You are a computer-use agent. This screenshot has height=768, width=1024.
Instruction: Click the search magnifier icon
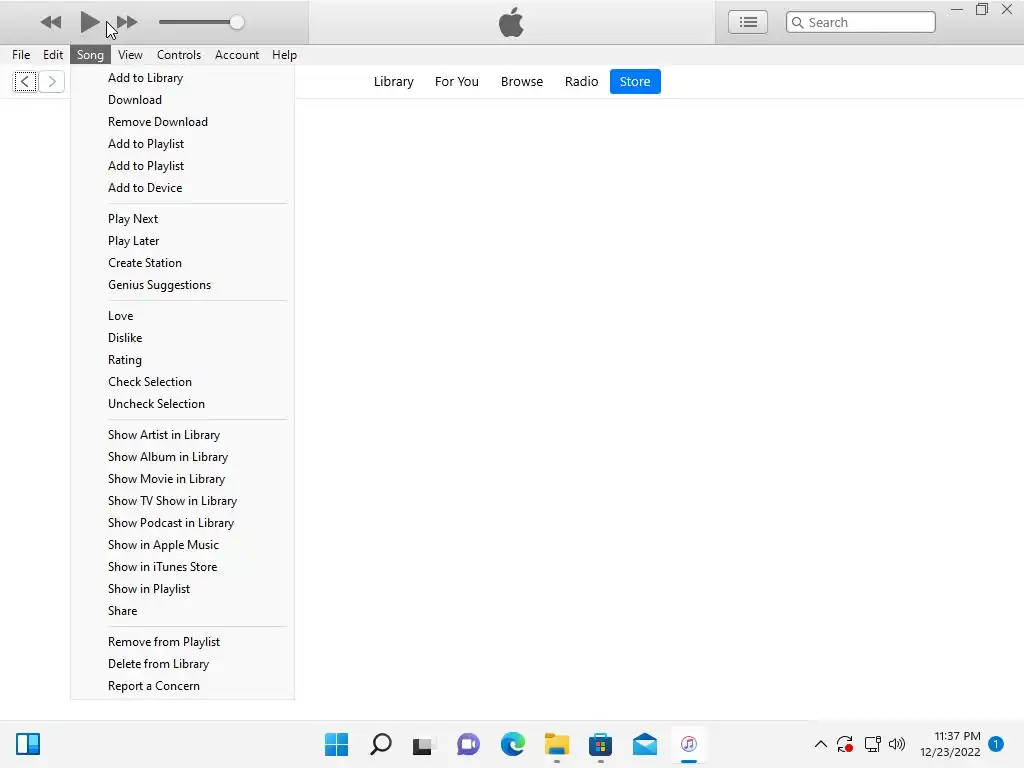tap(797, 22)
